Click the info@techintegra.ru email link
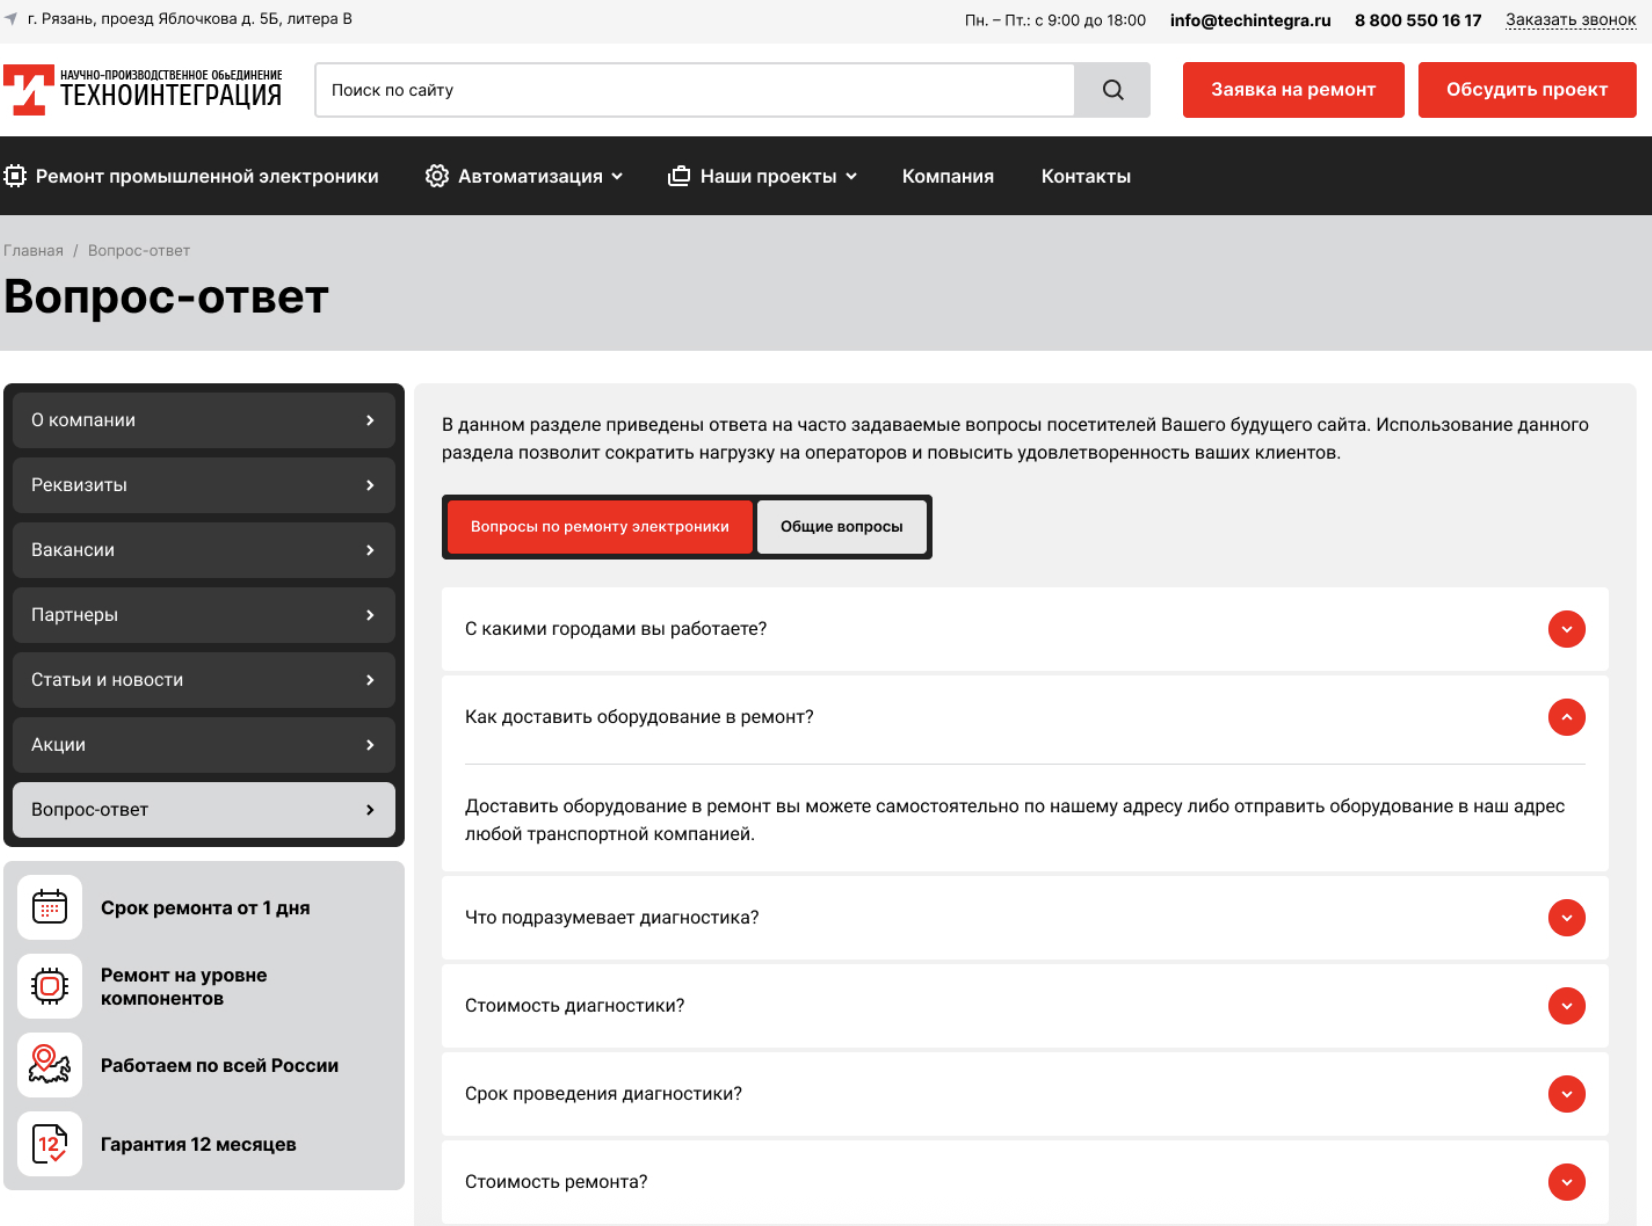The width and height of the screenshot is (1652, 1226). point(1250,20)
